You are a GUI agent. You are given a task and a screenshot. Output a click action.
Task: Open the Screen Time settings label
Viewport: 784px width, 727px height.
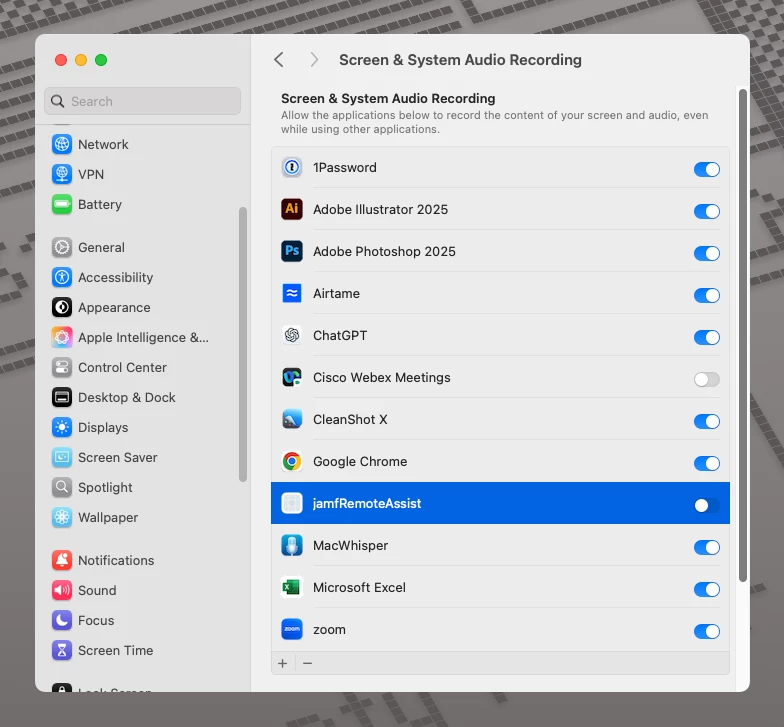point(116,650)
